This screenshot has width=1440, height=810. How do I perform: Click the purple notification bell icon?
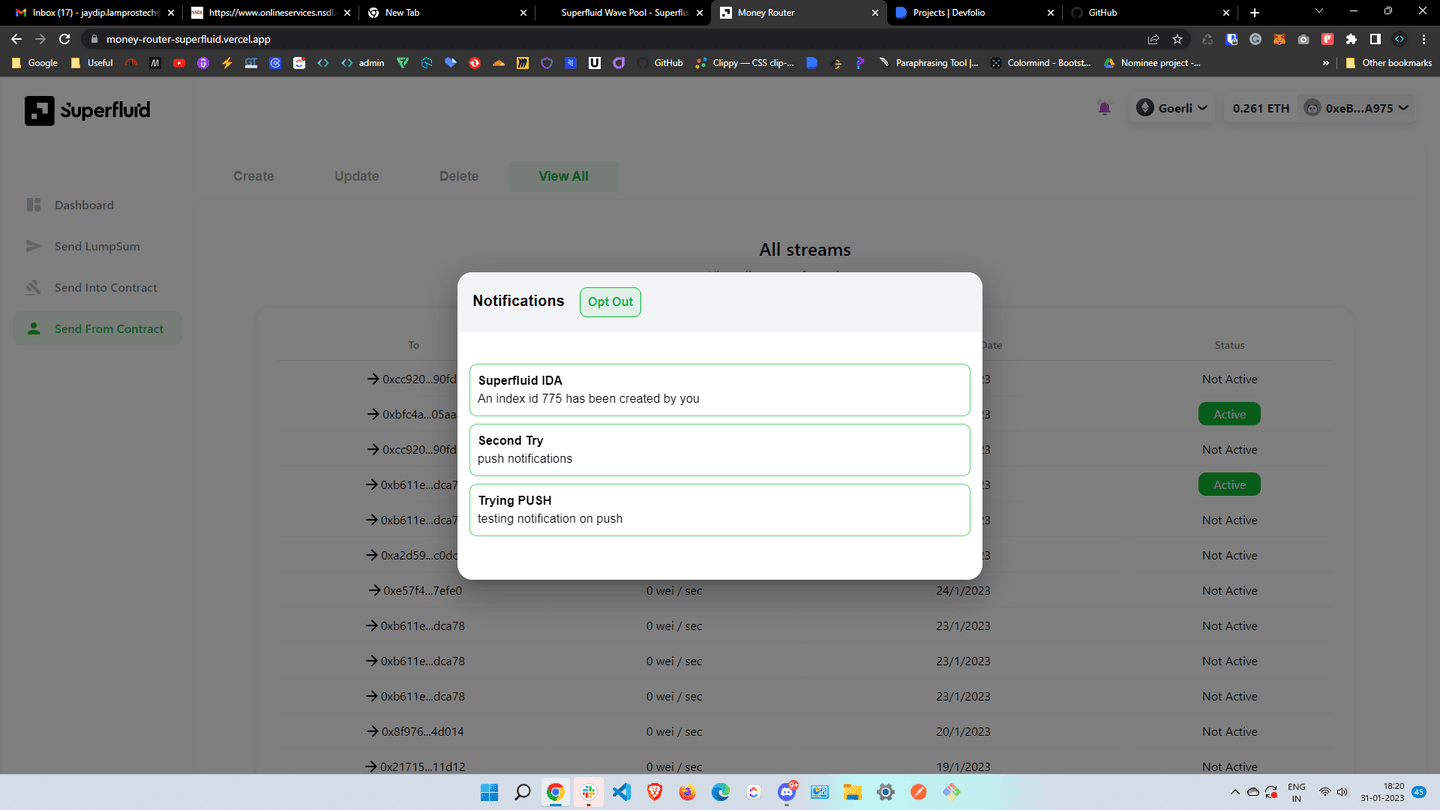pos(1104,108)
